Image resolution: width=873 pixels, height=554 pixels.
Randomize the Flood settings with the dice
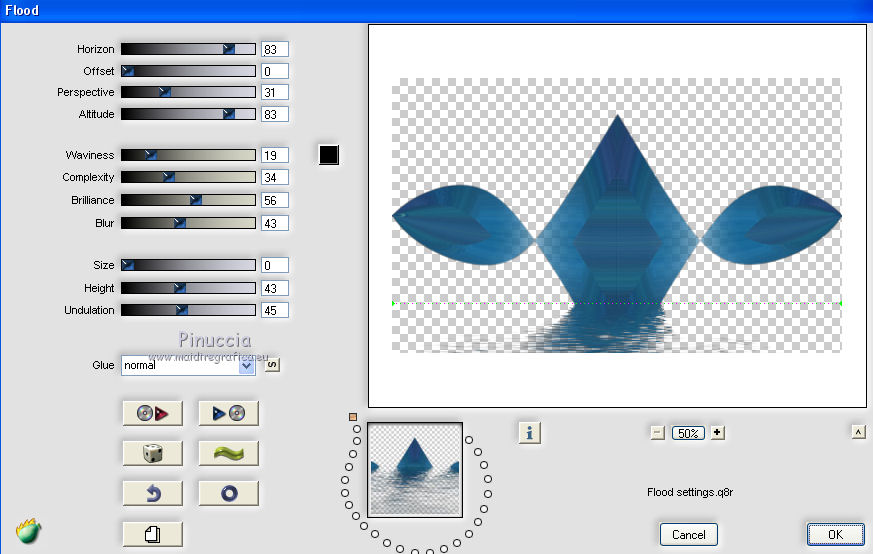(x=153, y=453)
